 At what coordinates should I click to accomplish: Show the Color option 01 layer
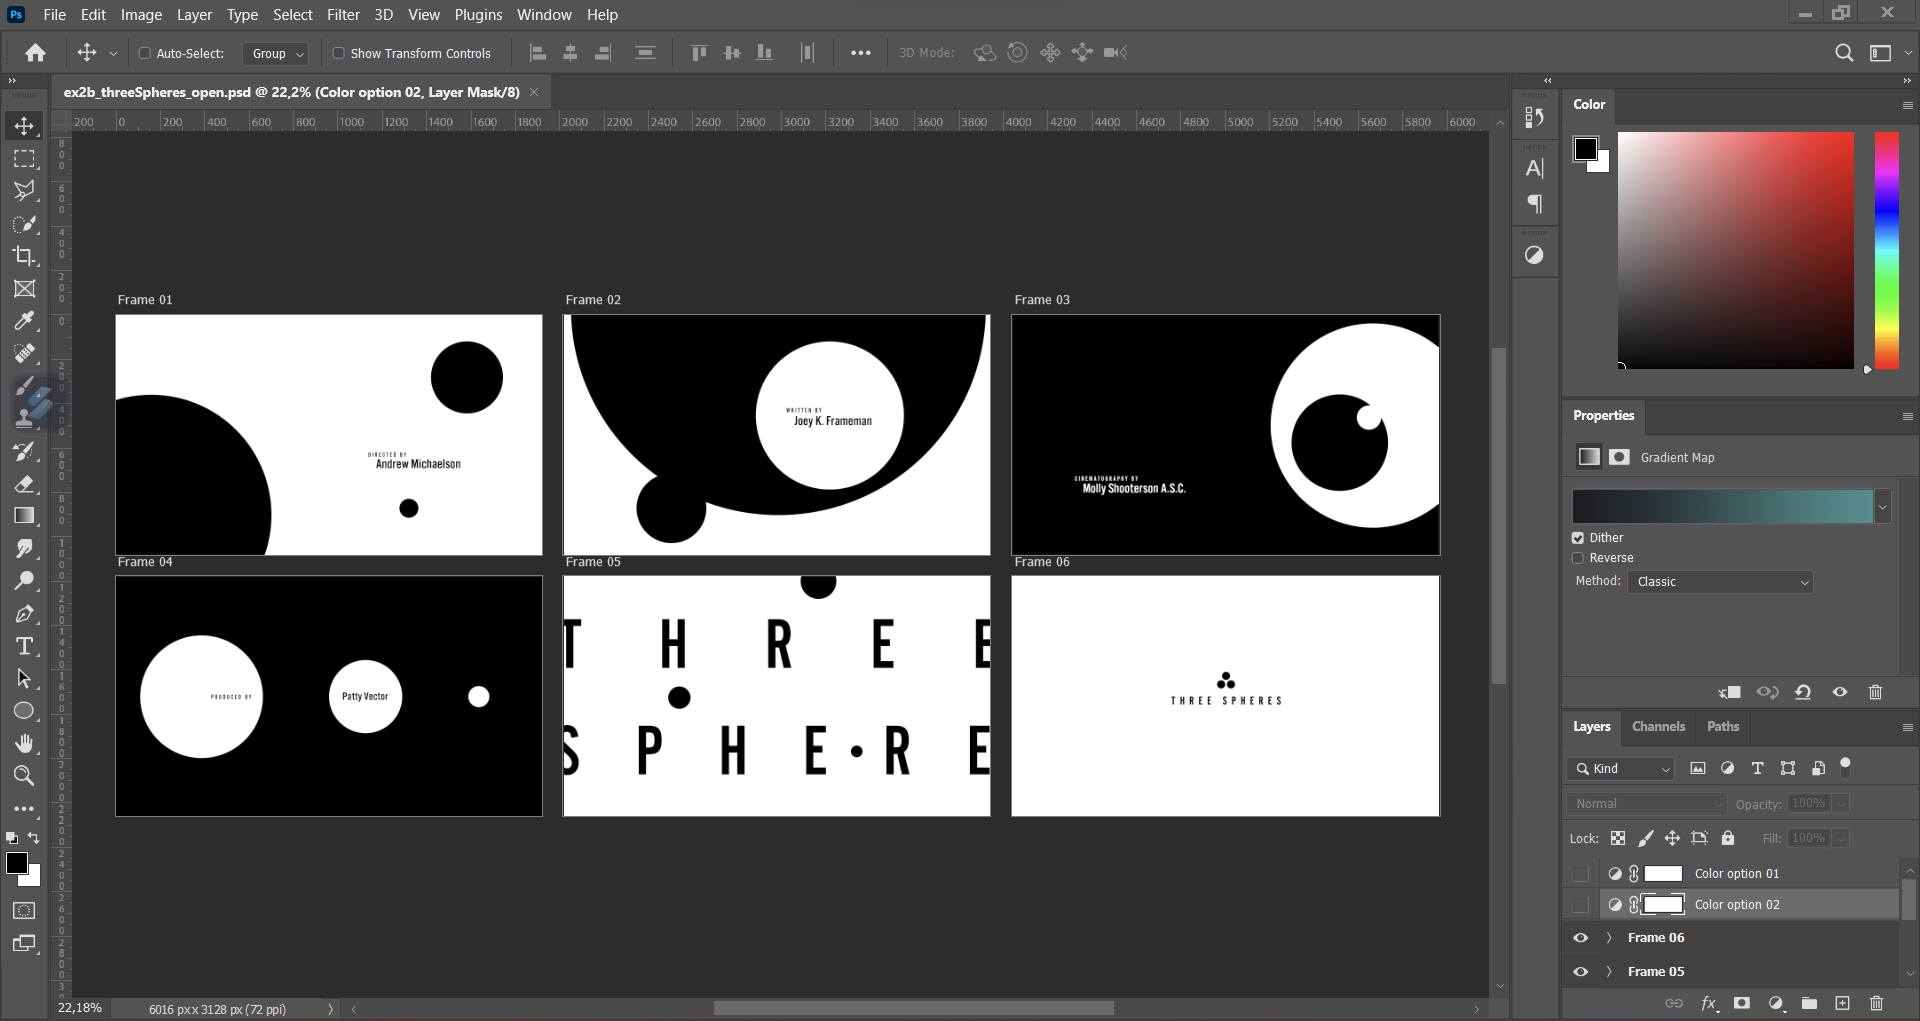coord(1581,874)
